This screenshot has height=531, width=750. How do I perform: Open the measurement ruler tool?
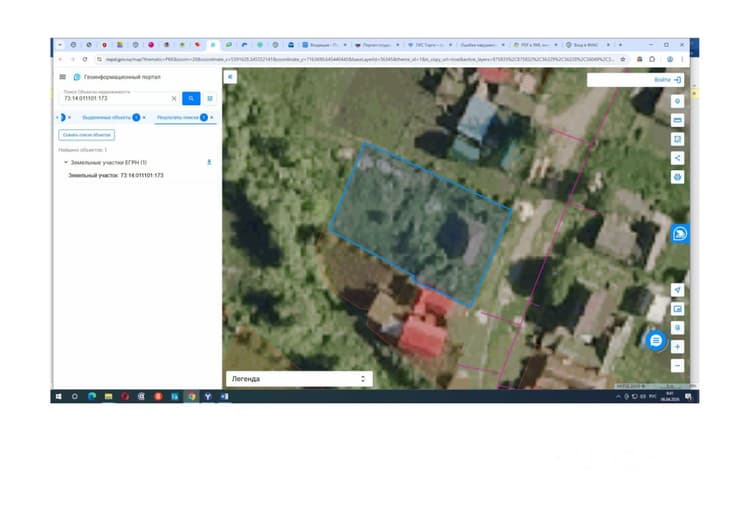[x=677, y=120]
